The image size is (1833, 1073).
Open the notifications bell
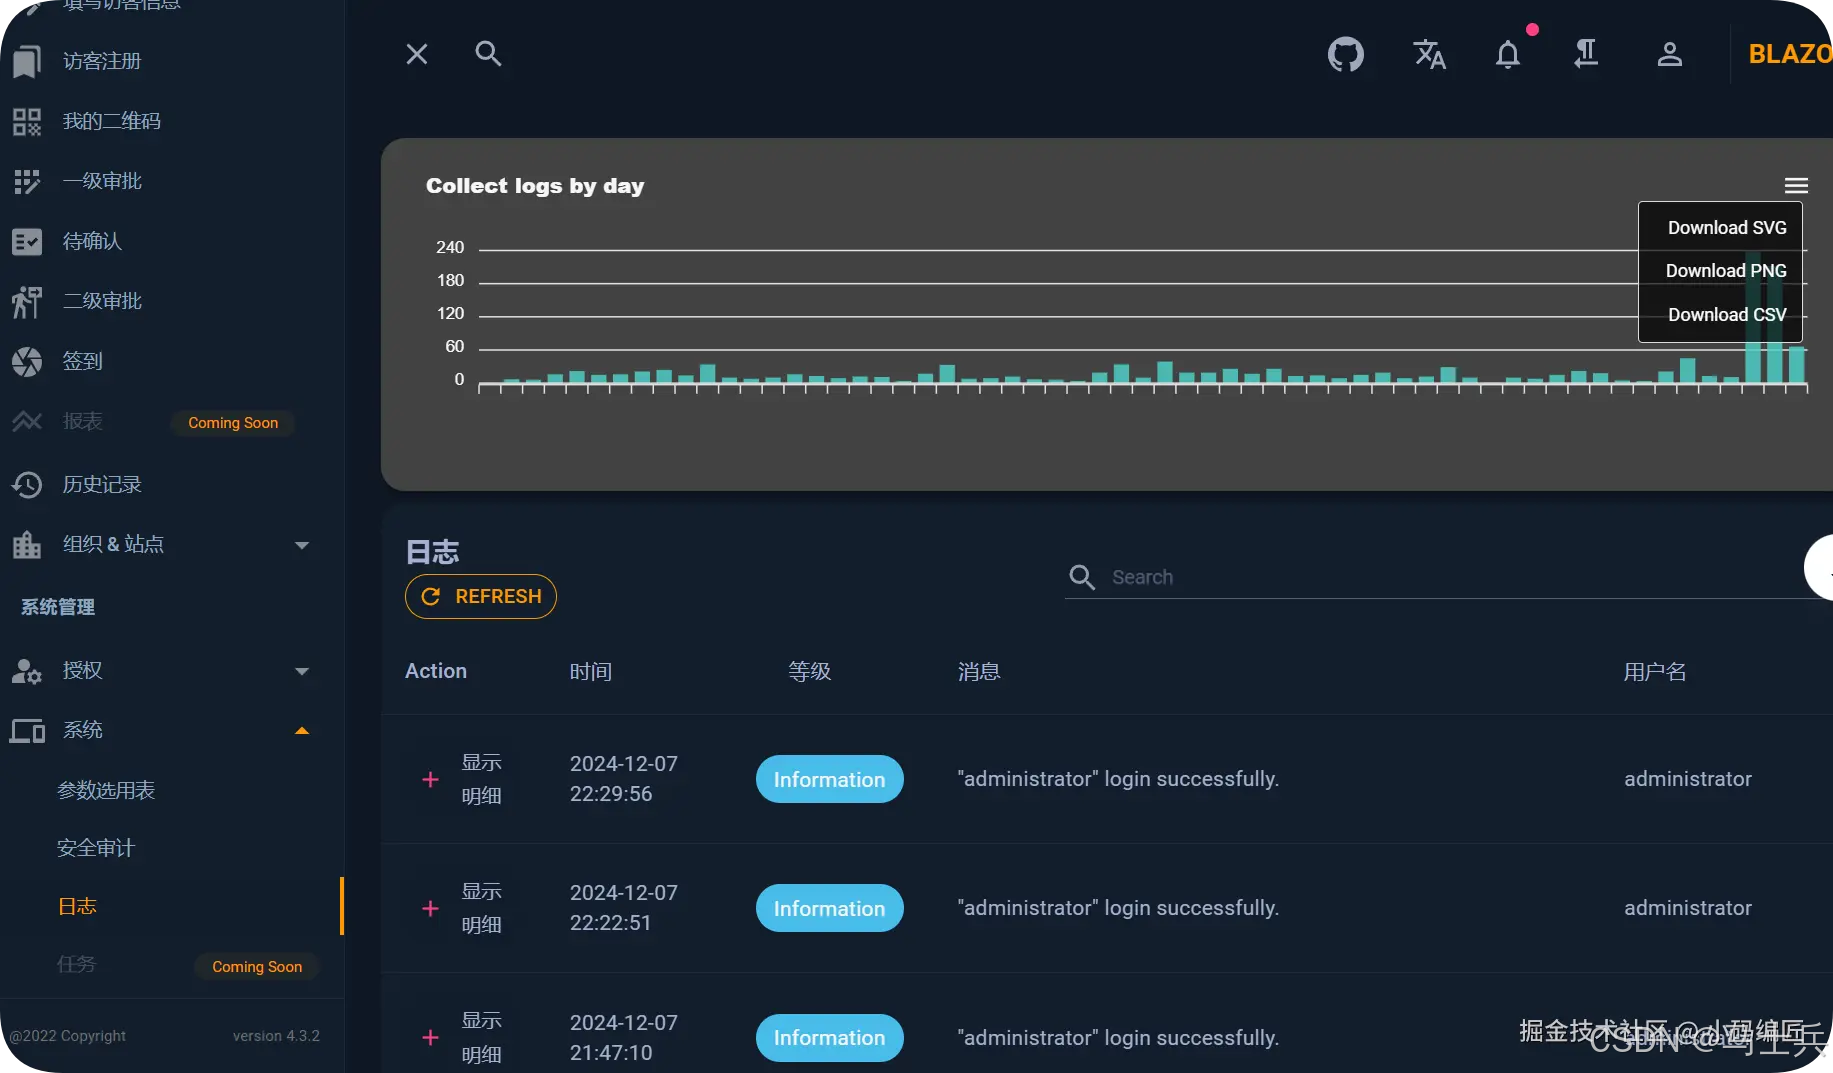pyautogui.click(x=1507, y=55)
